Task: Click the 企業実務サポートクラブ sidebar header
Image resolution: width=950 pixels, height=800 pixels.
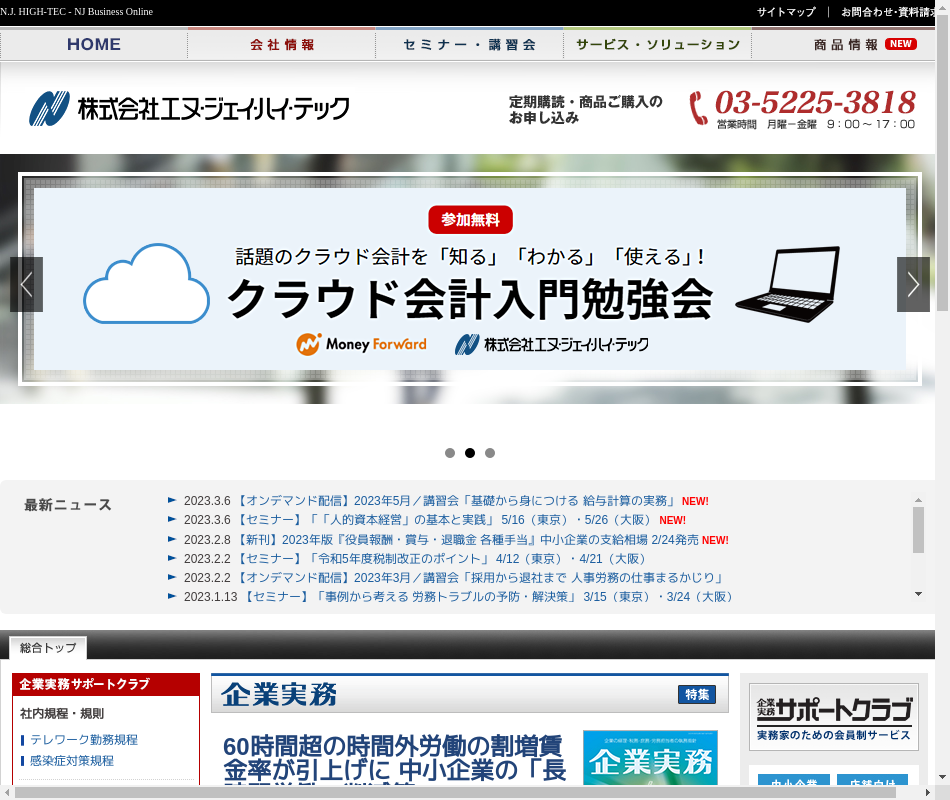Action: [x=106, y=684]
